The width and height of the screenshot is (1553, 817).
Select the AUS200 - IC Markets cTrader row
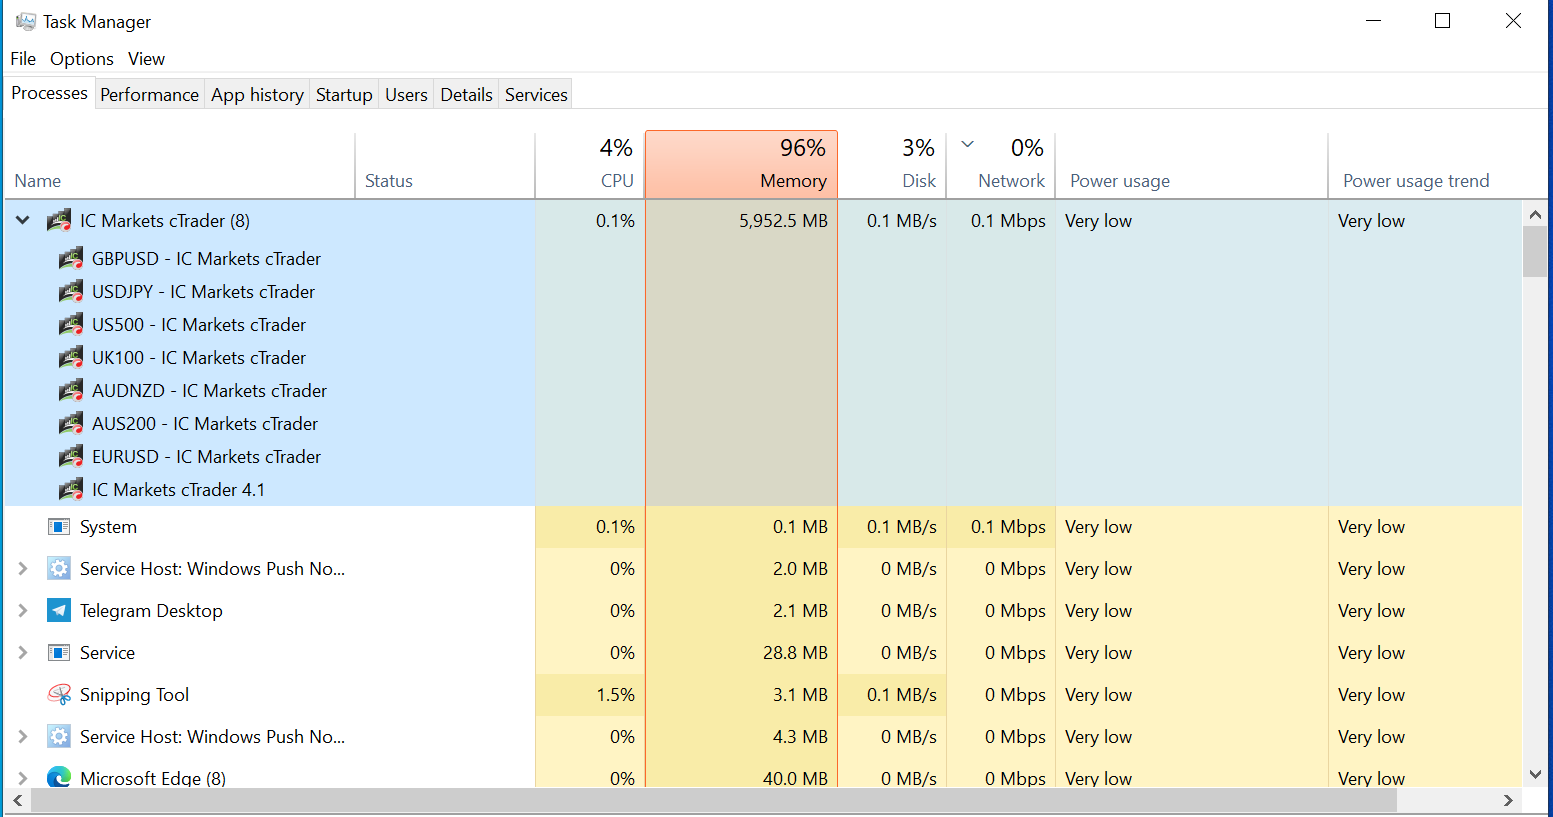click(763, 424)
